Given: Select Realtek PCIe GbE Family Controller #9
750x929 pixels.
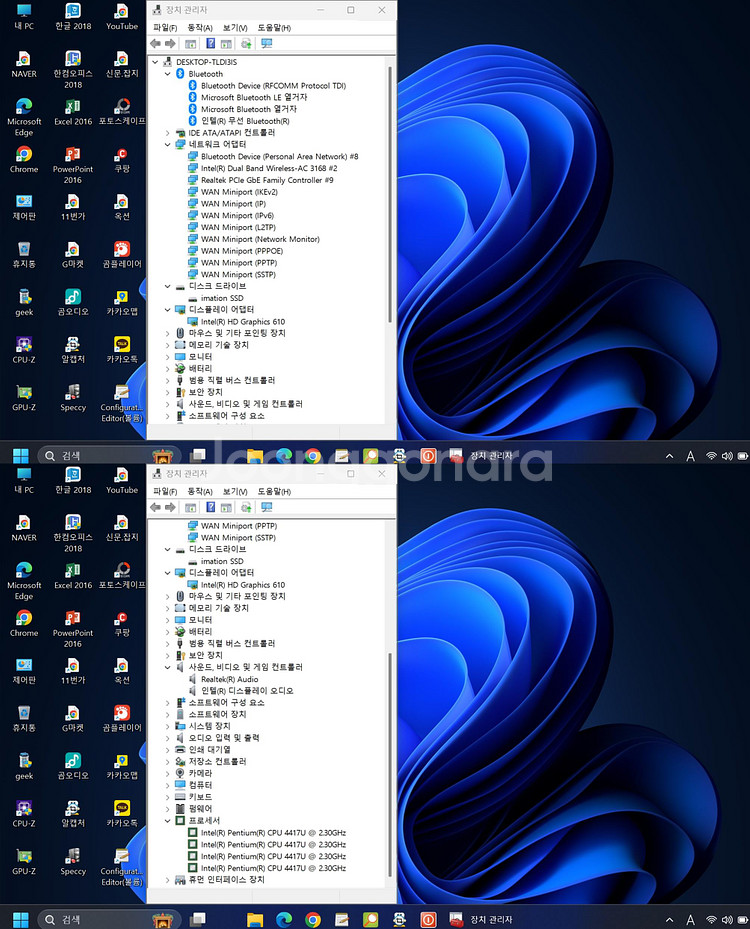Looking at the screenshot, I should (x=267, y=180).
